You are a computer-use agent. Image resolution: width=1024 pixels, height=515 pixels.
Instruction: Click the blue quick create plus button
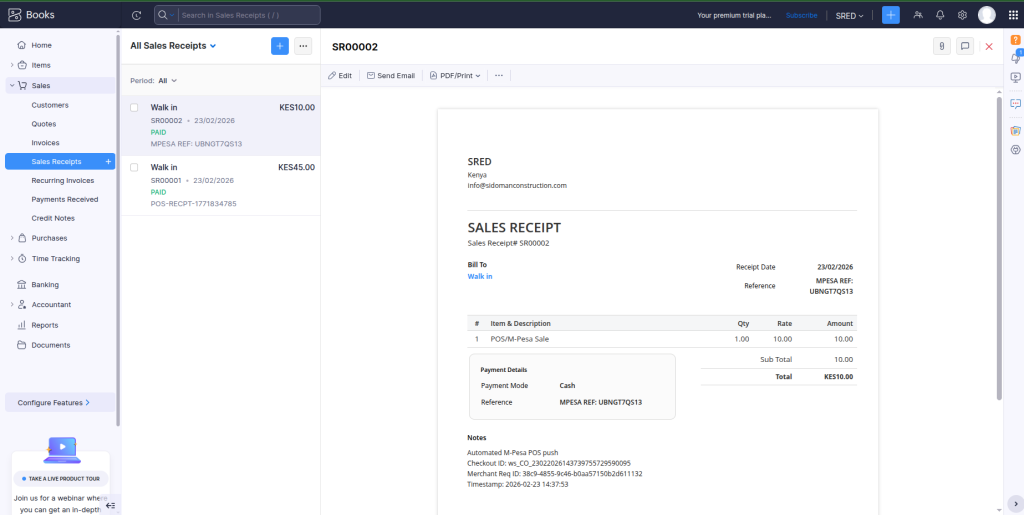[x=891, y=15]
